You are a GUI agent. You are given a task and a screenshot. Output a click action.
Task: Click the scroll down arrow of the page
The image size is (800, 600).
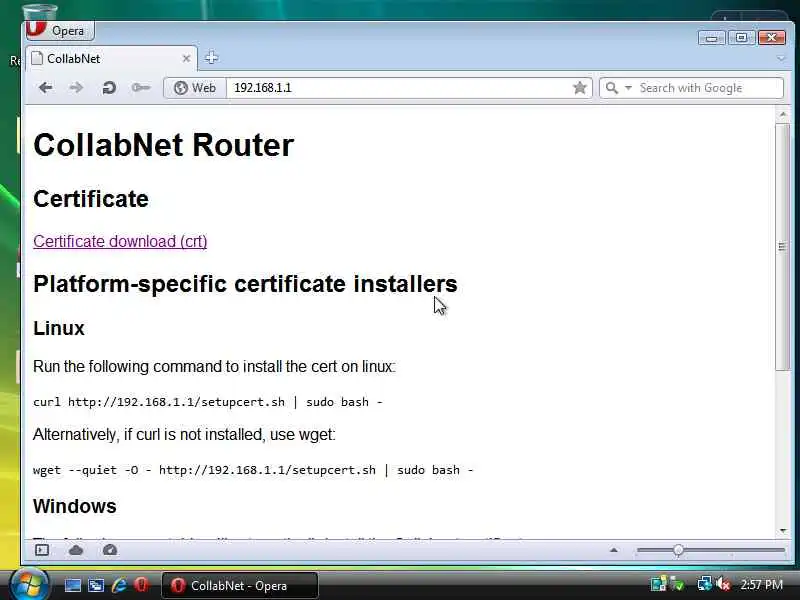pos(783,531)
